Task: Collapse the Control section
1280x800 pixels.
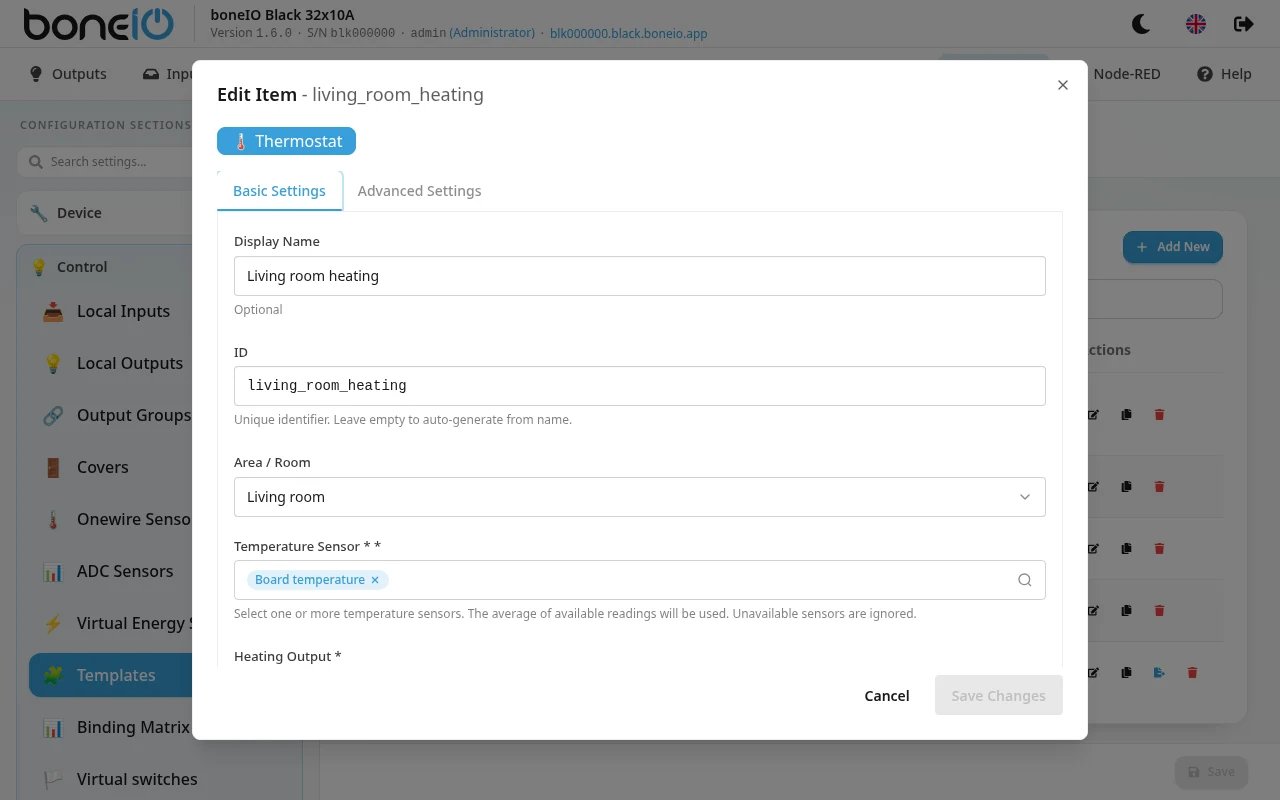Action: point(105,267)
